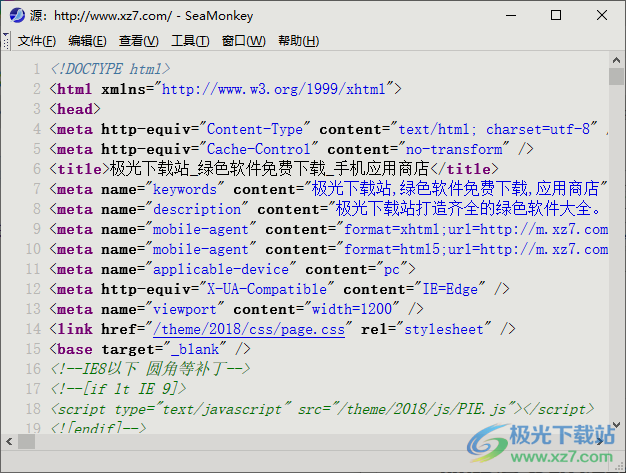The image size is (626, 473).
Task: Click the _blank attribute value
Action: click(x=195, y=349)
